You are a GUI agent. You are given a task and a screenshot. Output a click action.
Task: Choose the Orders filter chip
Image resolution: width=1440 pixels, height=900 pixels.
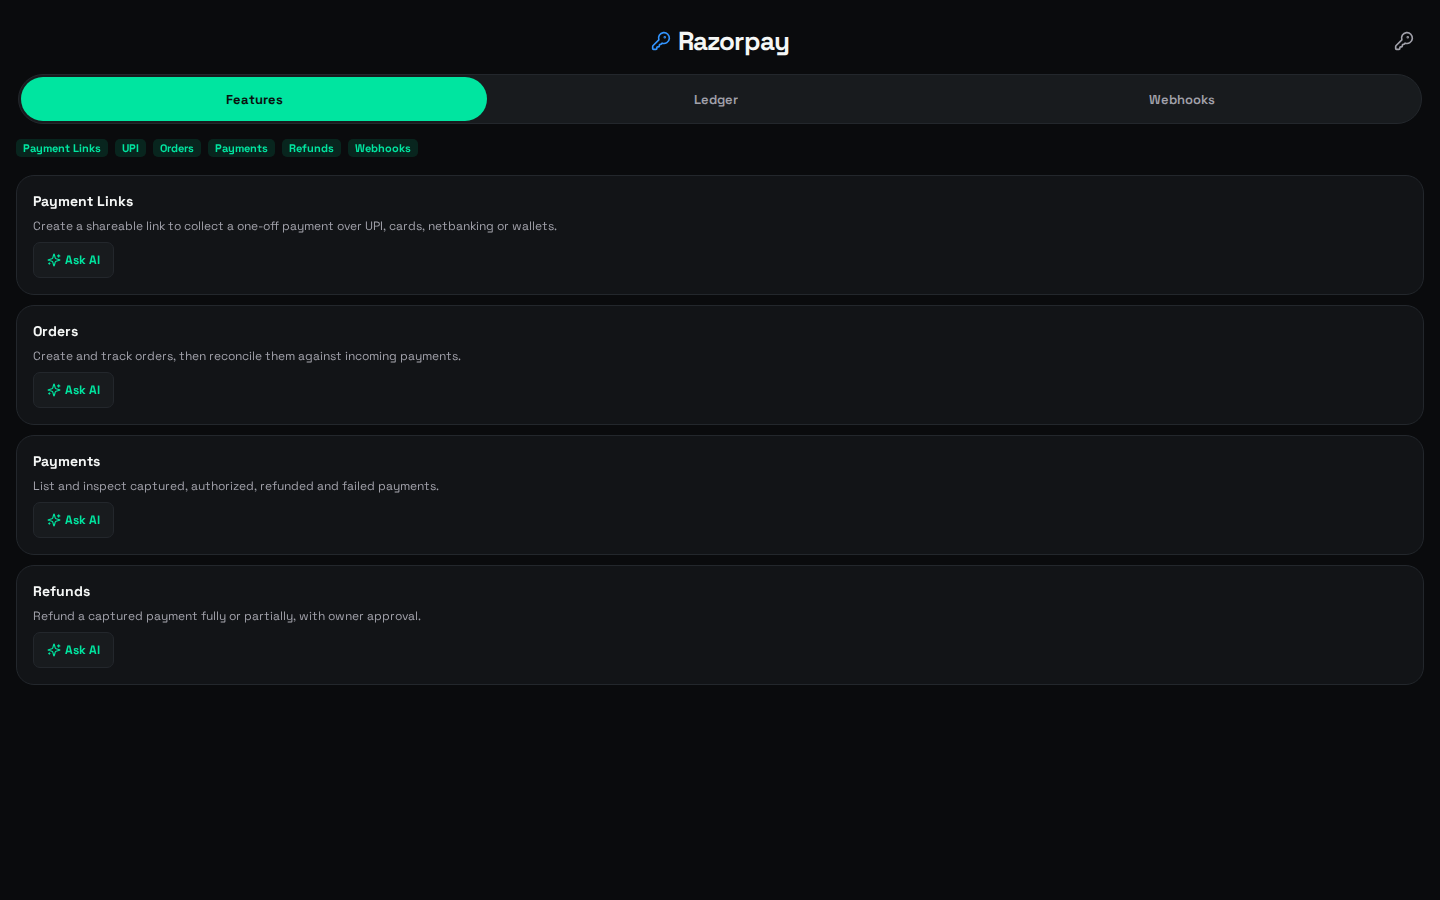pos(177,148)
